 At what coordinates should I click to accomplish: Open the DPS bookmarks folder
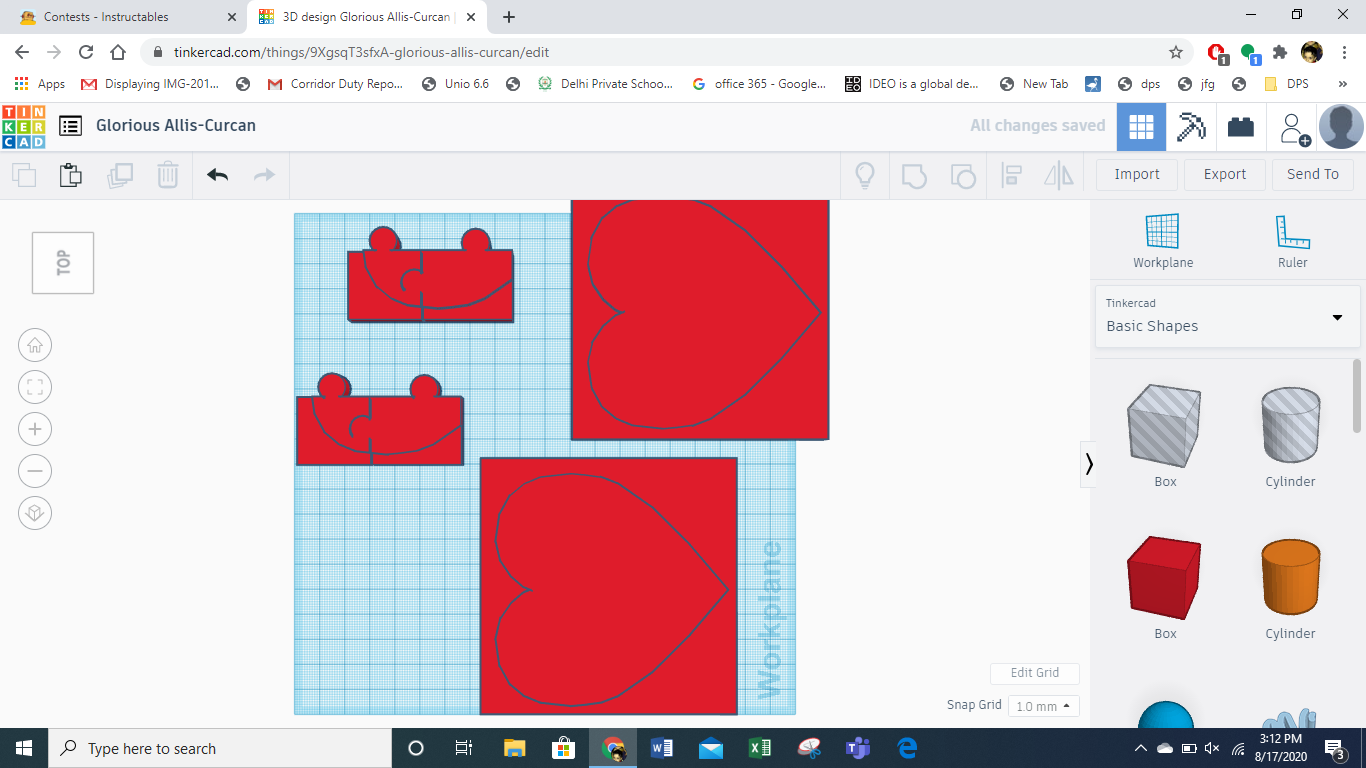pos(1287,84)
